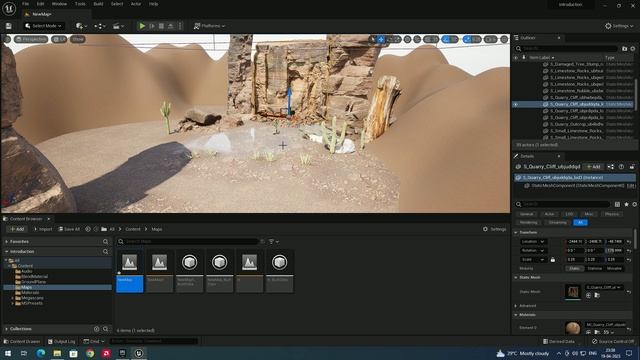Open the cinematics clapperboard dropdown
This screenshot has height=360, width=640.
tap(118, 26)
